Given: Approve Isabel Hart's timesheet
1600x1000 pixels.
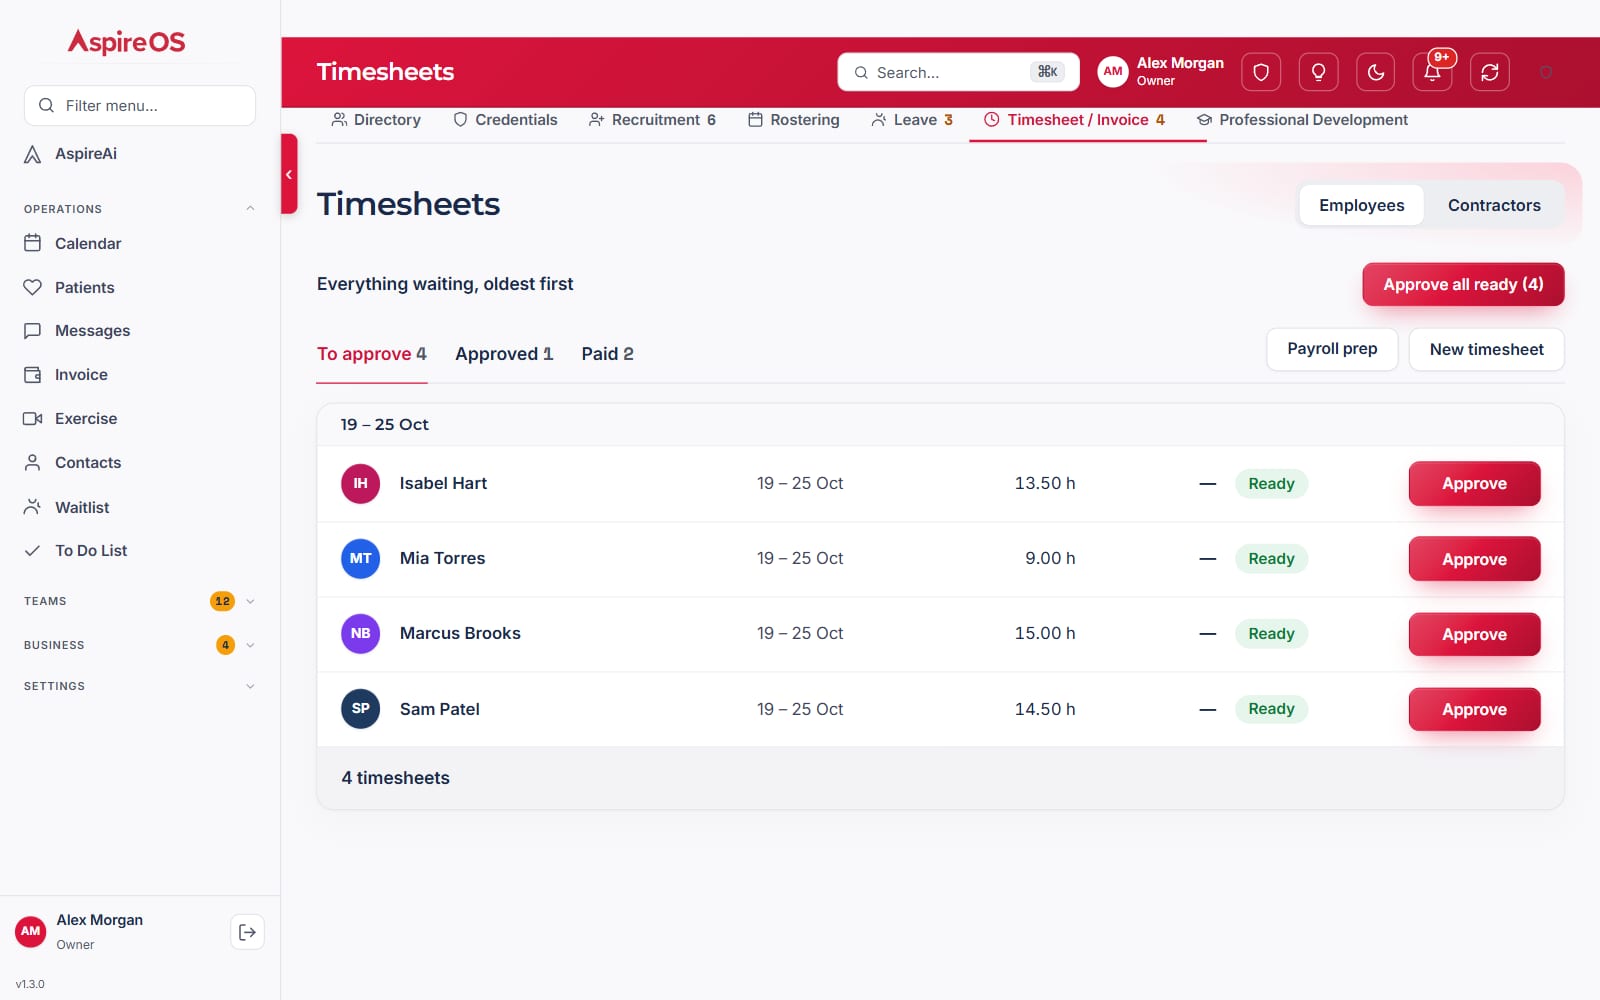Looking at the screenshot, I should [x=1474, y=484].
